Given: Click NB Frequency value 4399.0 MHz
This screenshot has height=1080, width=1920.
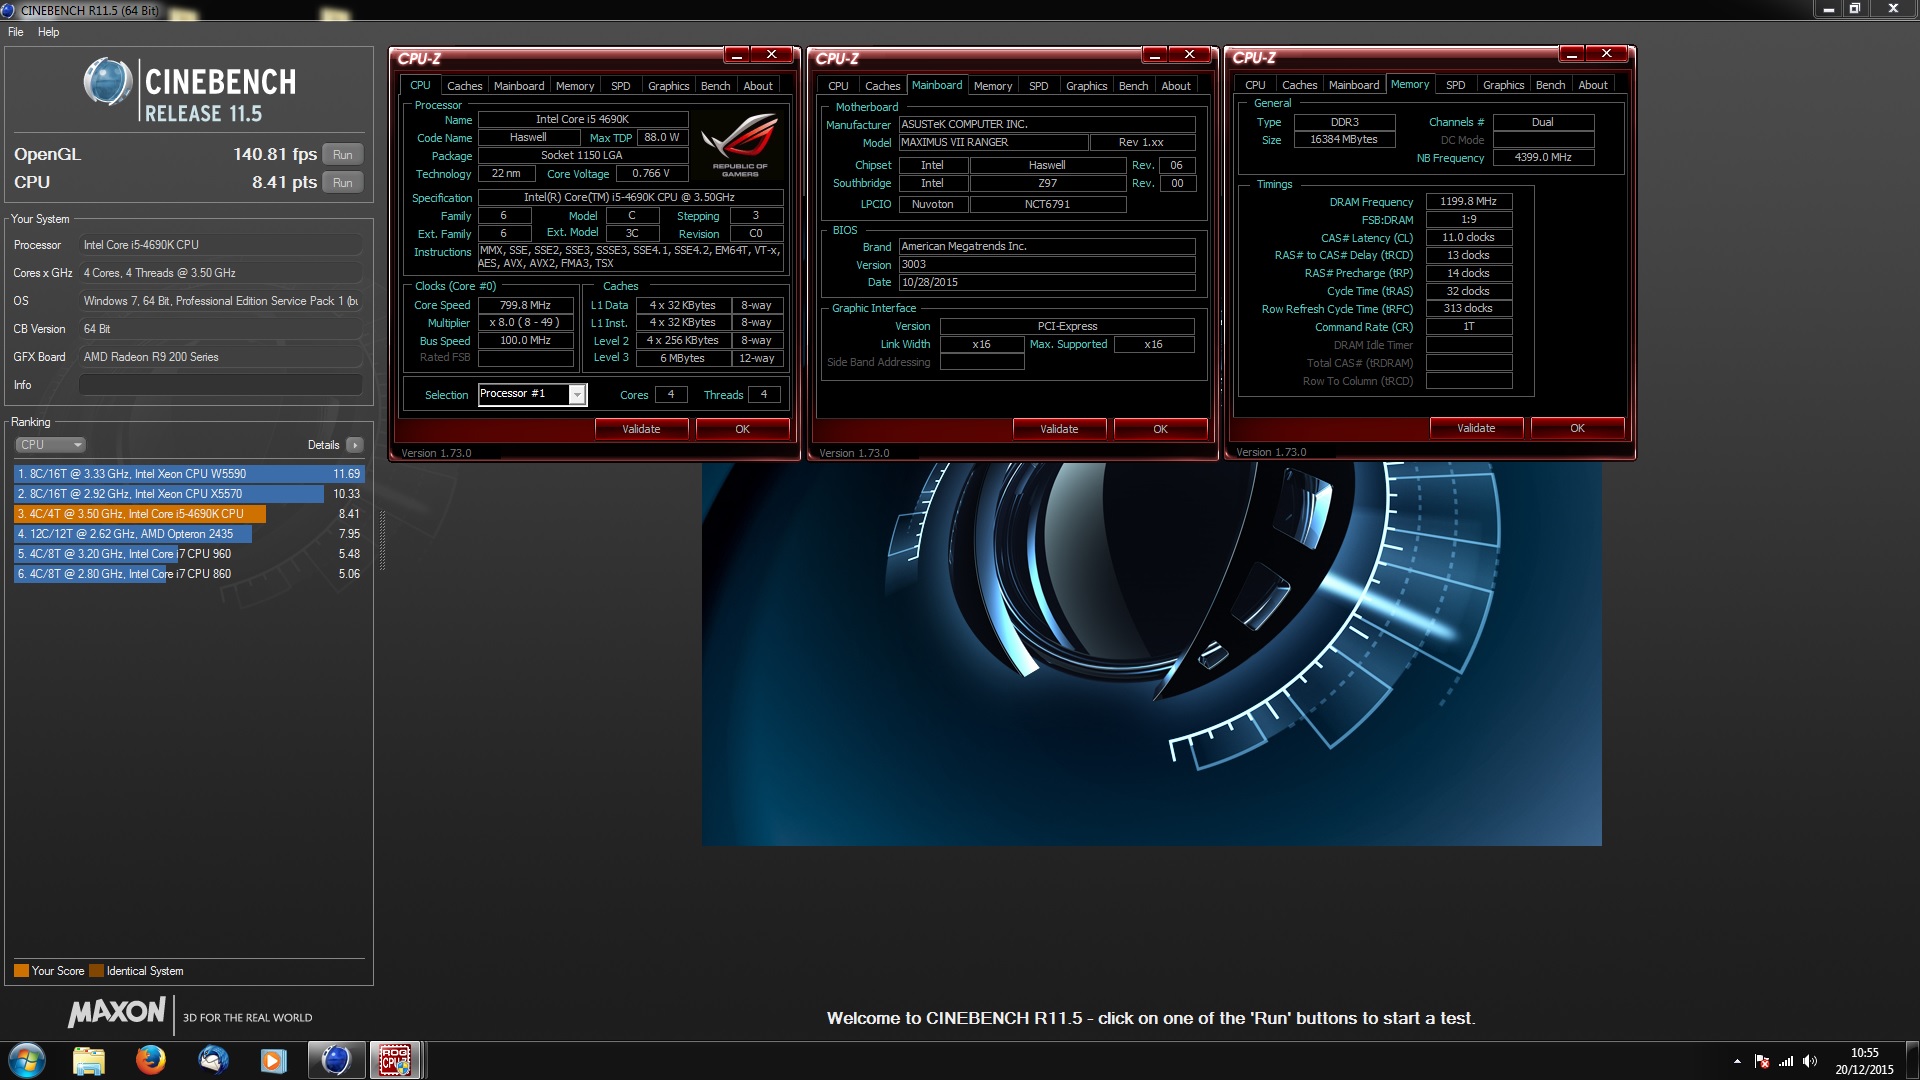Looking at the screenshot, I should pos(1543,157).
